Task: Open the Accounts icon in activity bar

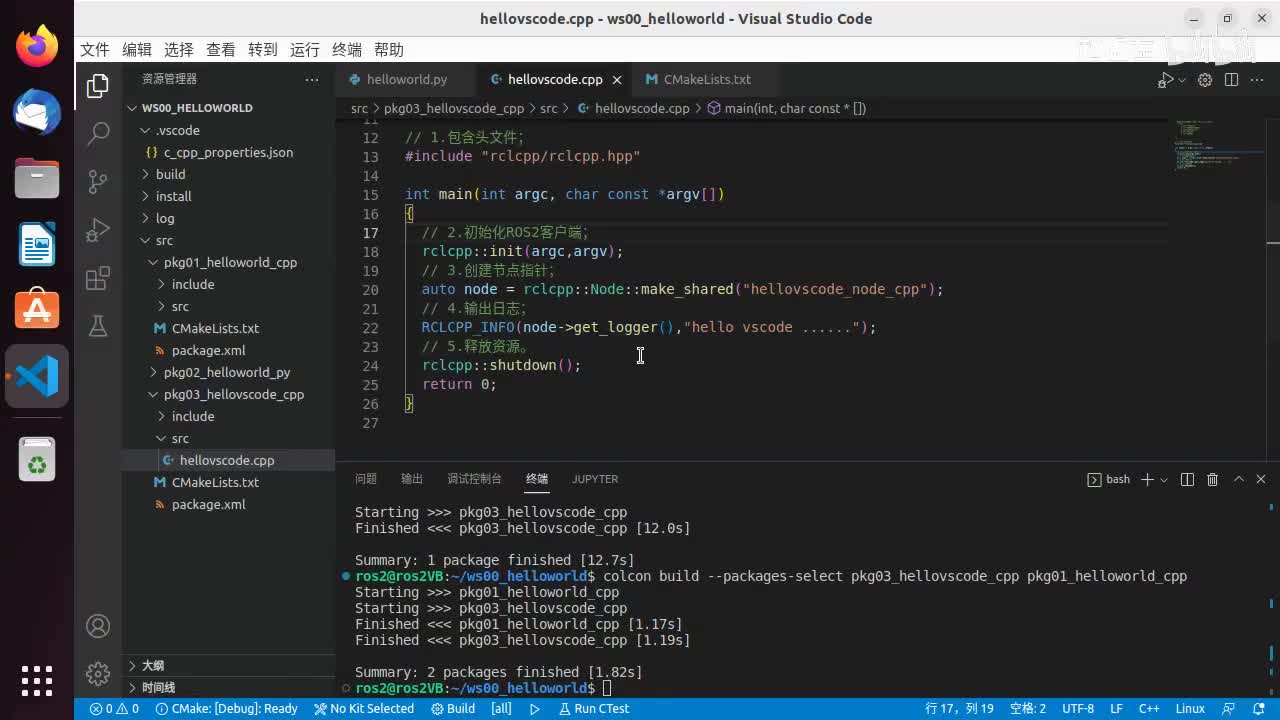Action: pos(98,626)
